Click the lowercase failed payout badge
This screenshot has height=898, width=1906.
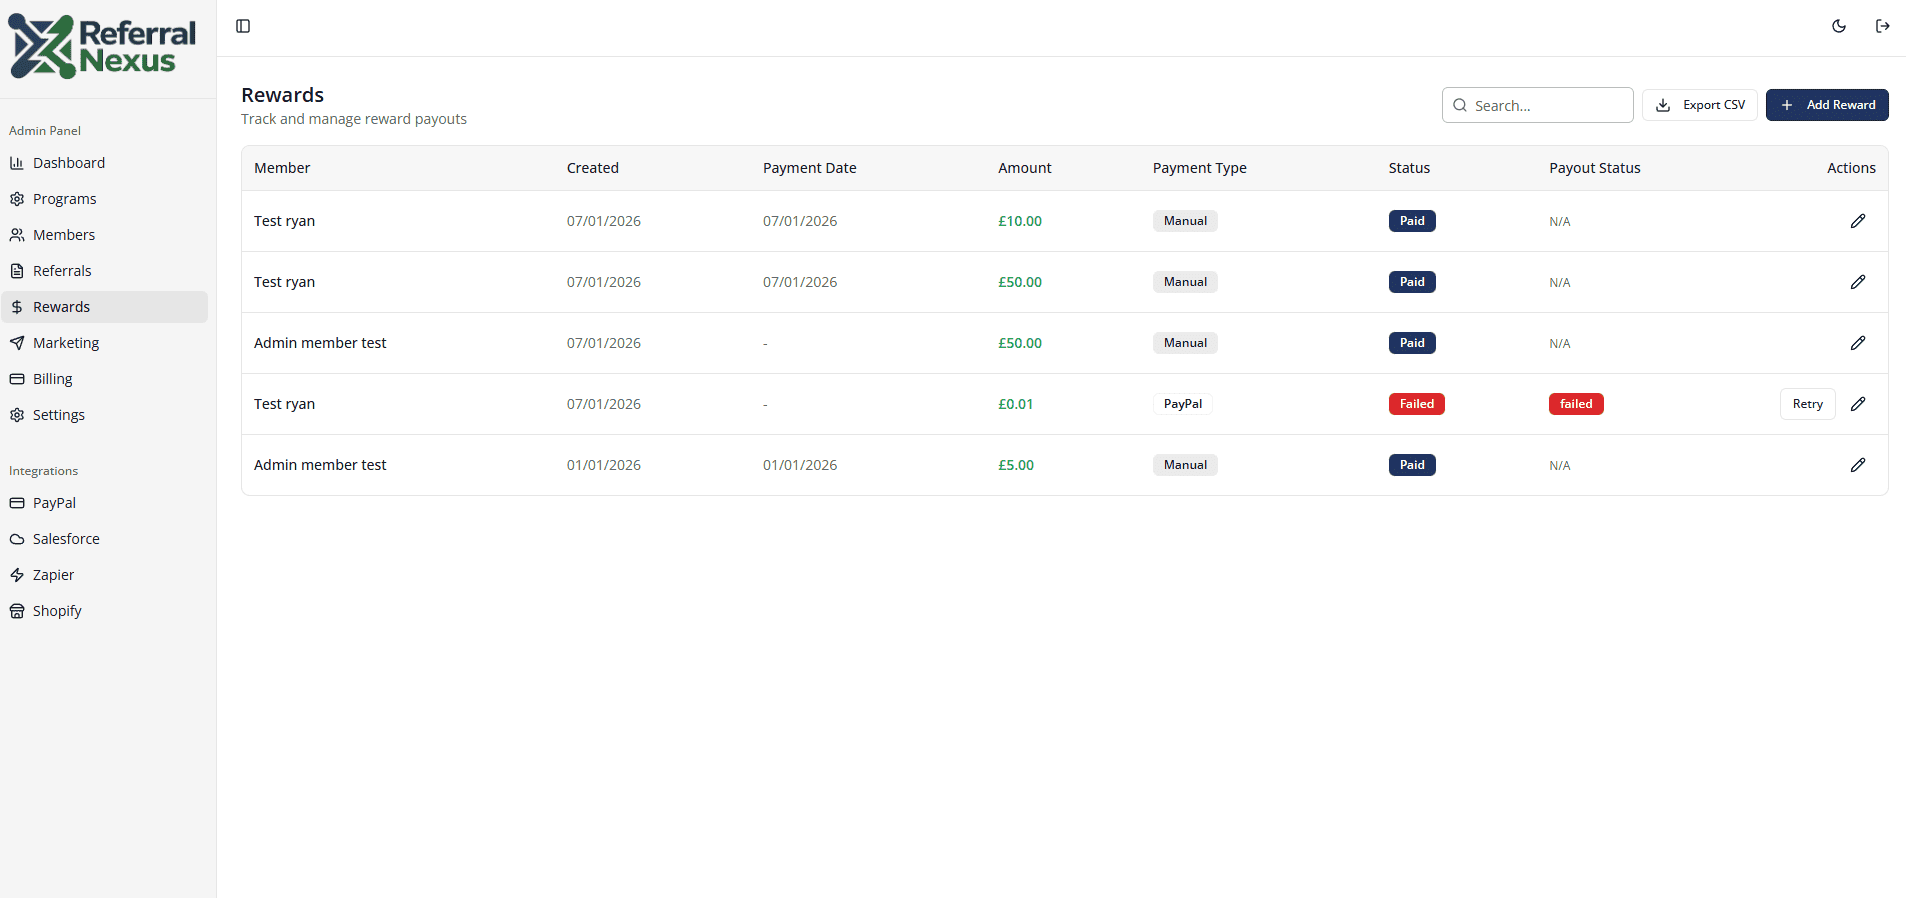[x=1576, y=404]
